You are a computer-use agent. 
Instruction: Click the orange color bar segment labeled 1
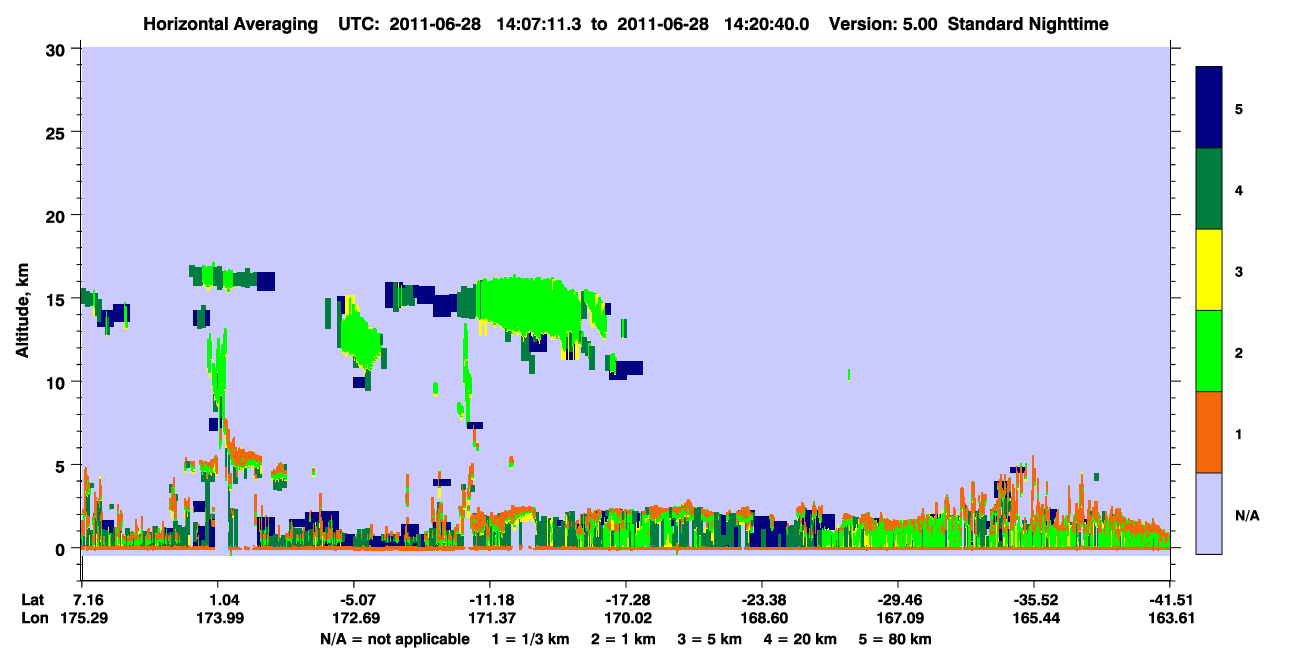(1209, 432)
